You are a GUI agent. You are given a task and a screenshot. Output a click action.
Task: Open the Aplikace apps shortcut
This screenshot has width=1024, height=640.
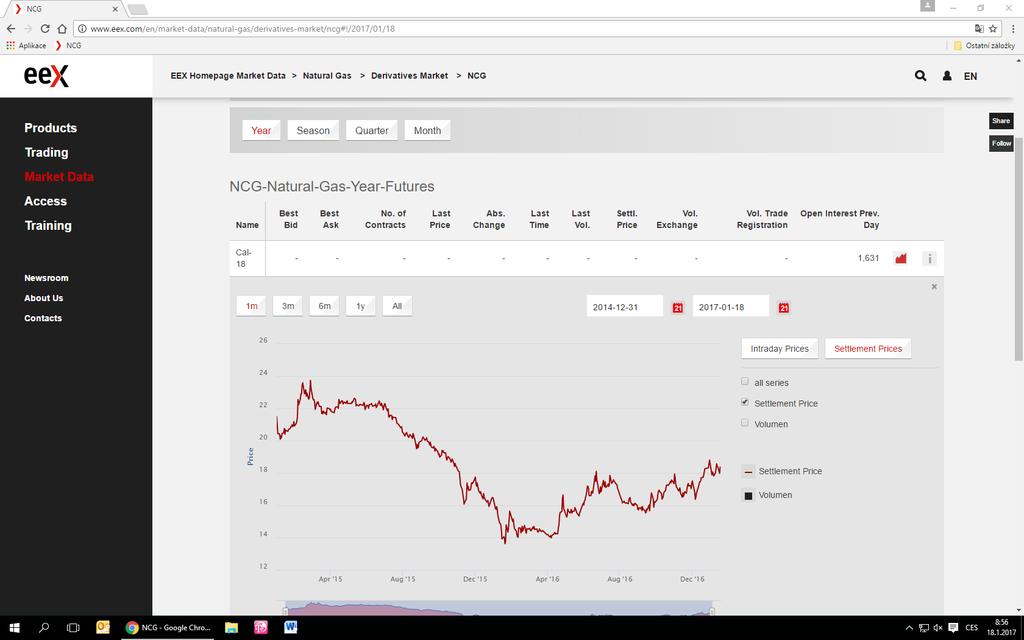pyautogui.click(x=26, y=46)
